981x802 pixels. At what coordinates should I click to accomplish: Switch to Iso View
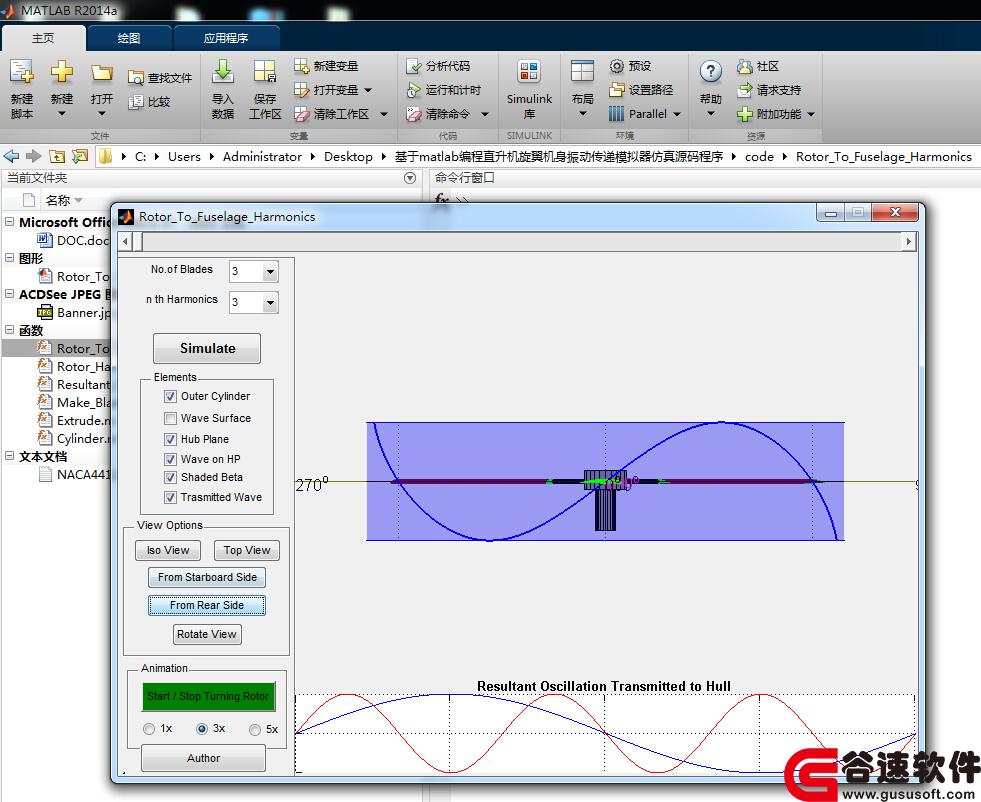pyautogui.click(x=168, y=551)
